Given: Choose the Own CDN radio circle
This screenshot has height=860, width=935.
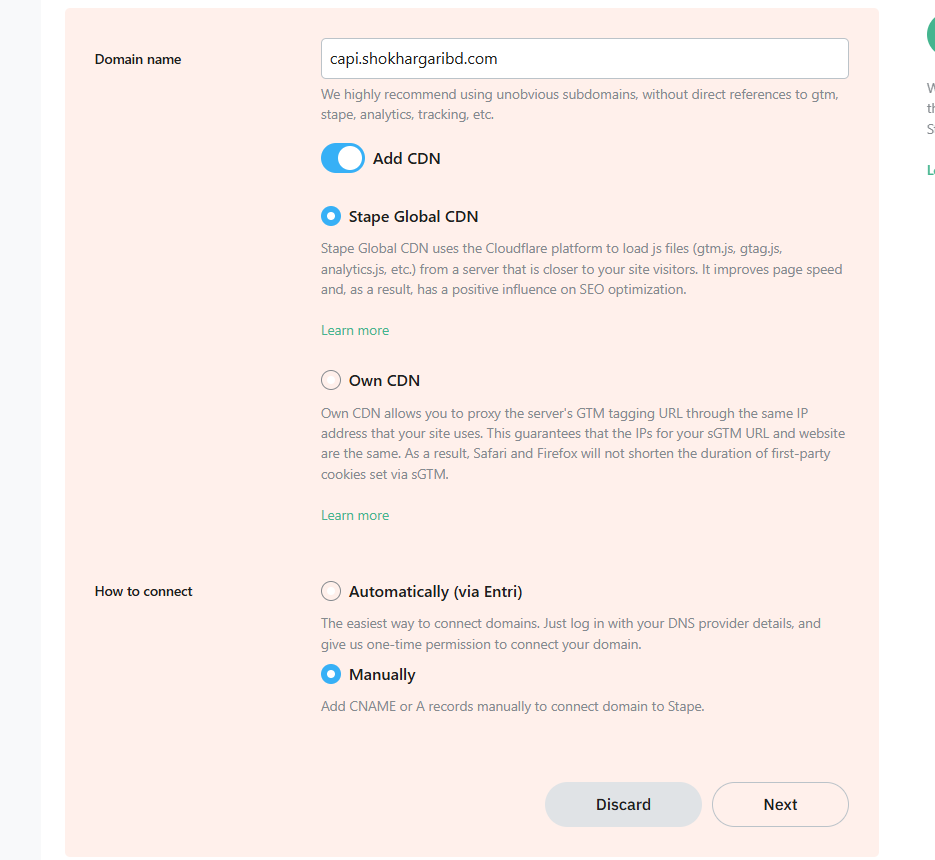Looking at the screenshot, I should (331, 380).
